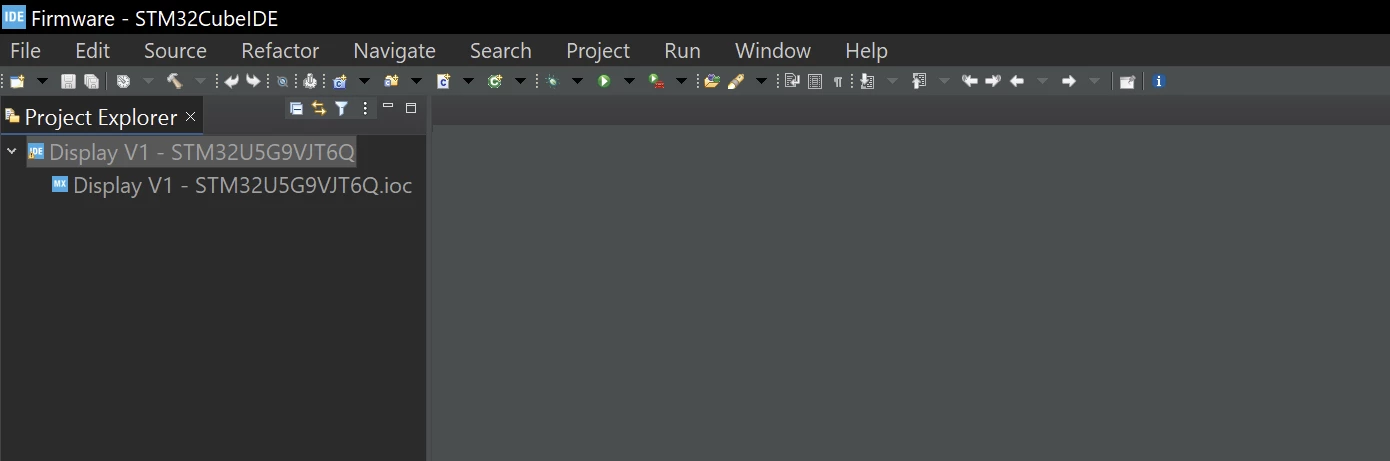Screen dimensions: 1390x461
Task: Open the Refactor menu
Action: pos(280,51)
